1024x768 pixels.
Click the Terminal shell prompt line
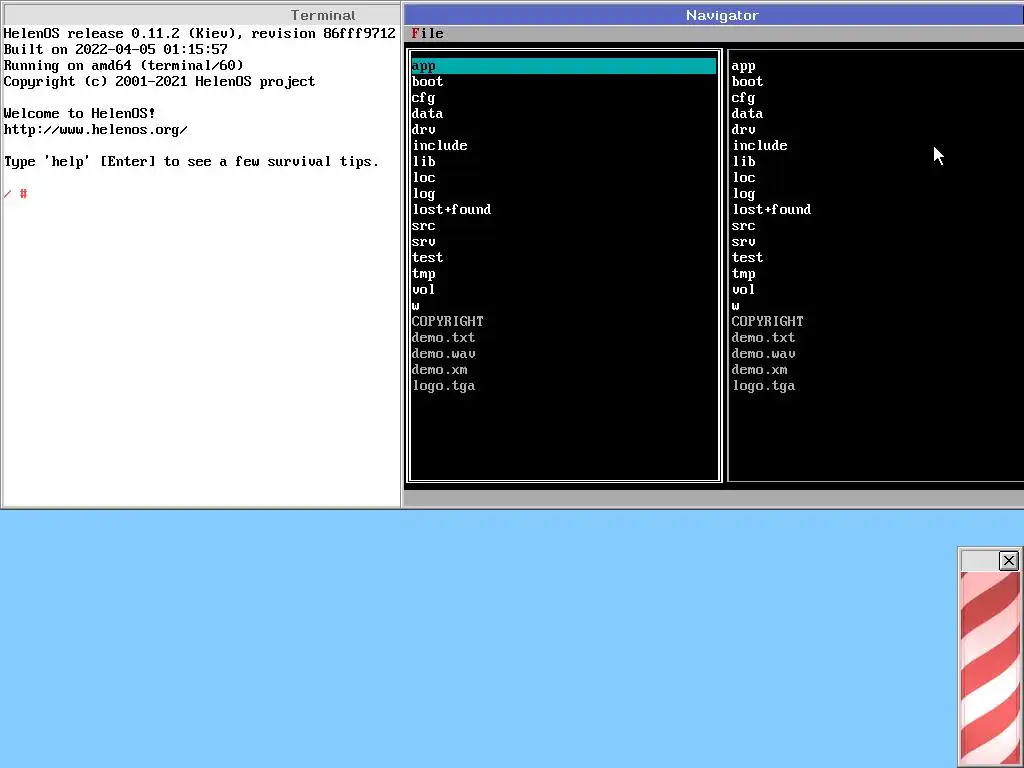pos(16,194)
